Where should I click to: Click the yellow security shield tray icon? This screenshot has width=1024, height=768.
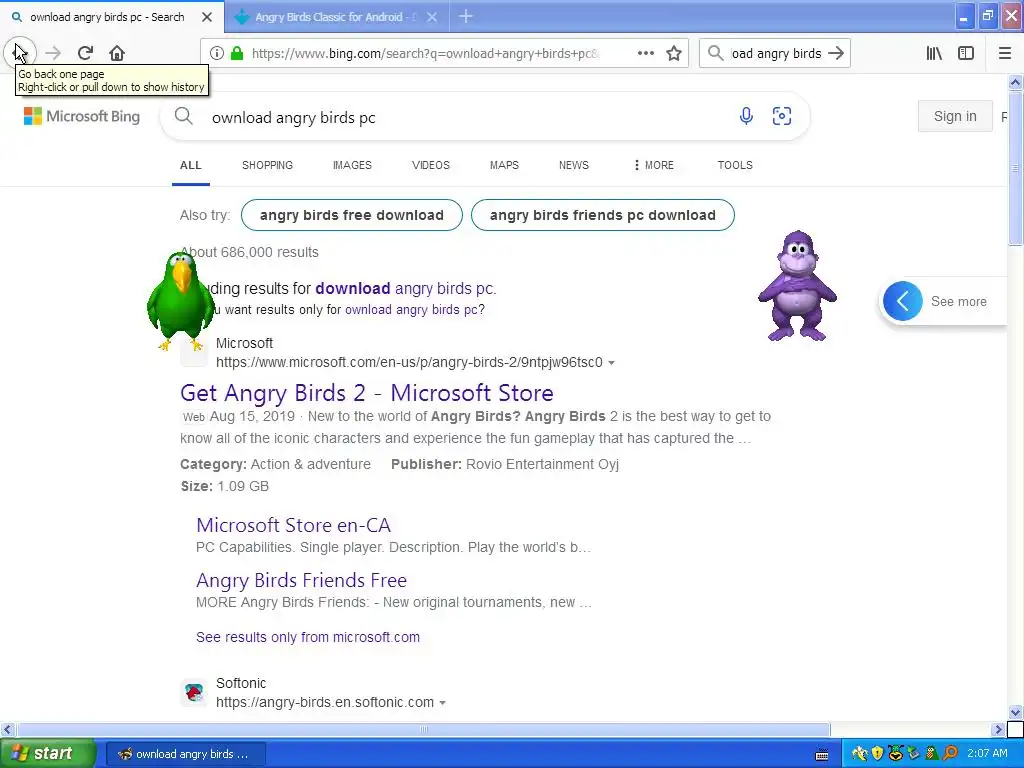coord(877,754)
